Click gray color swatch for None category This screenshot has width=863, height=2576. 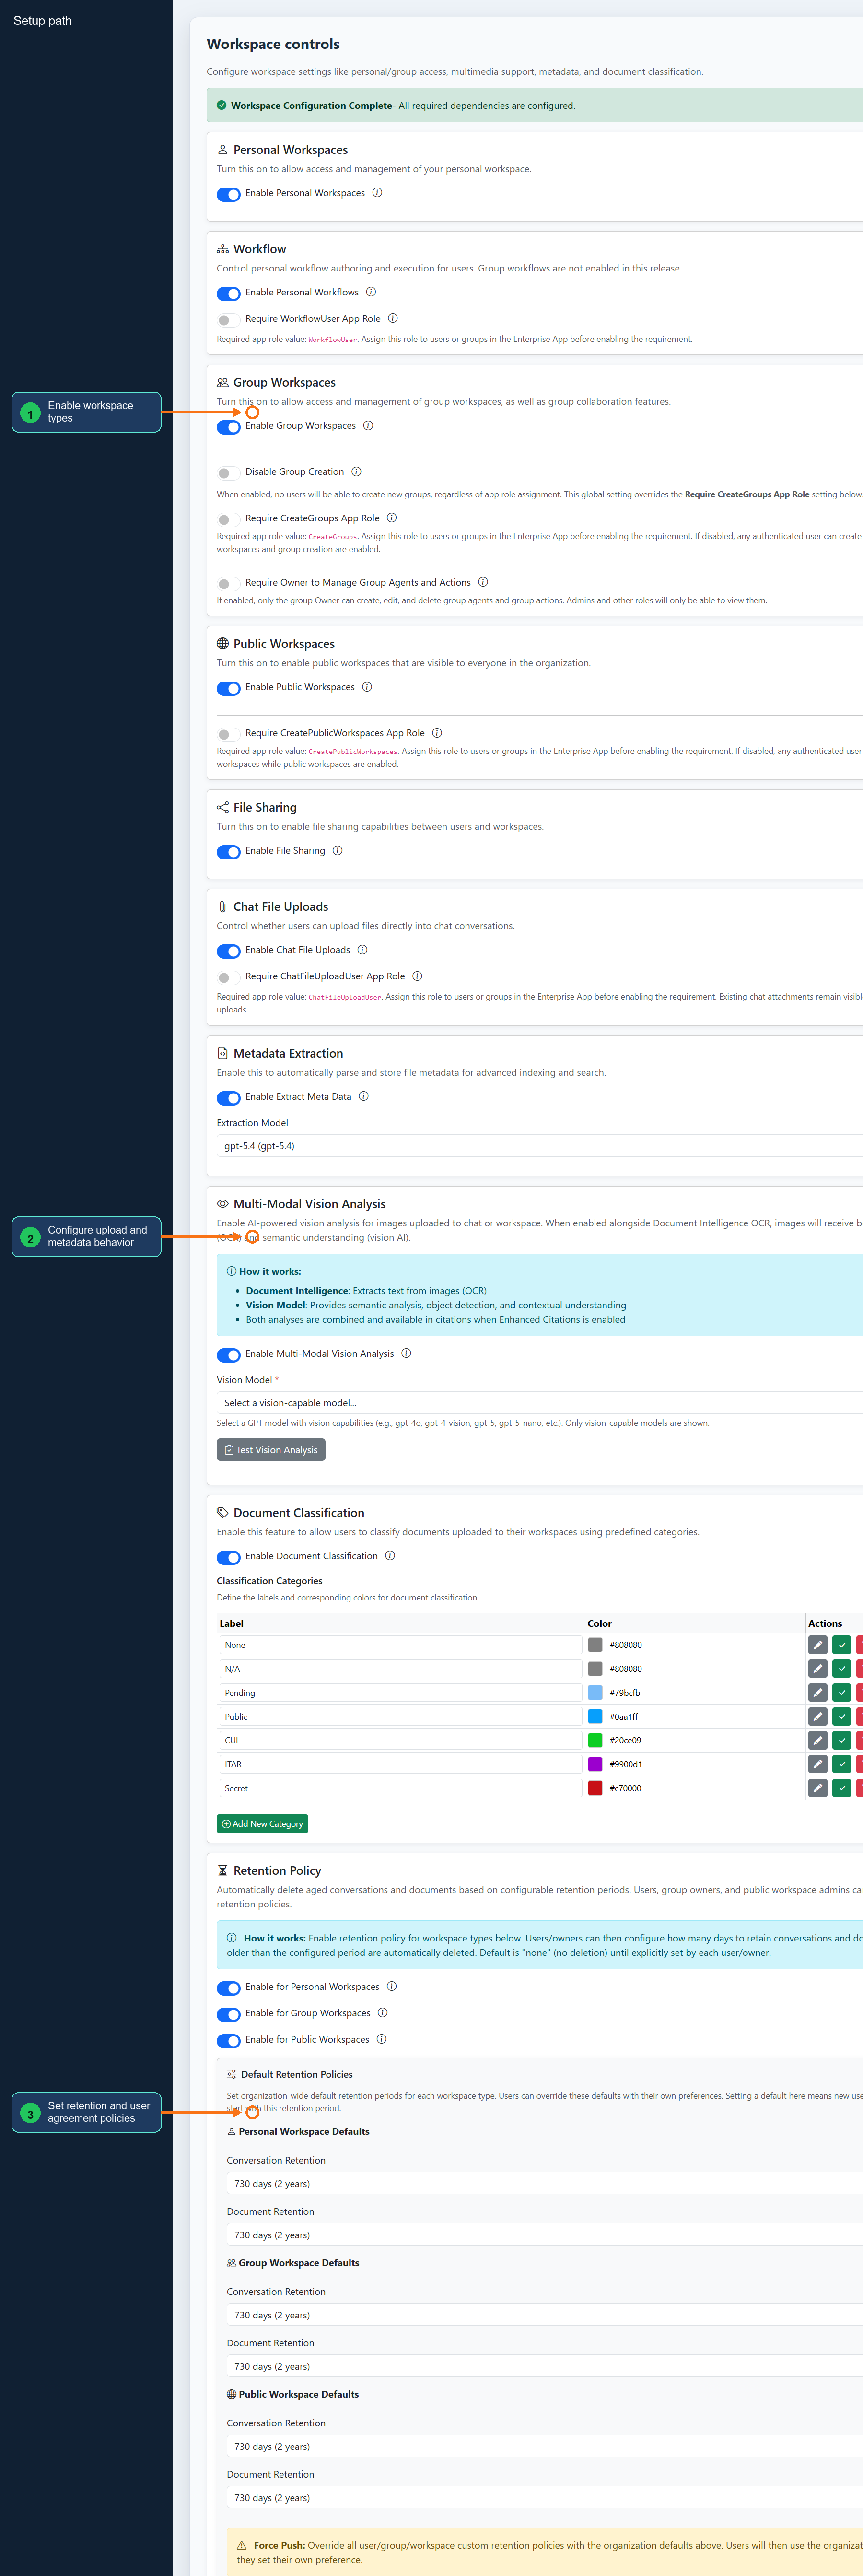(595, 1645)
